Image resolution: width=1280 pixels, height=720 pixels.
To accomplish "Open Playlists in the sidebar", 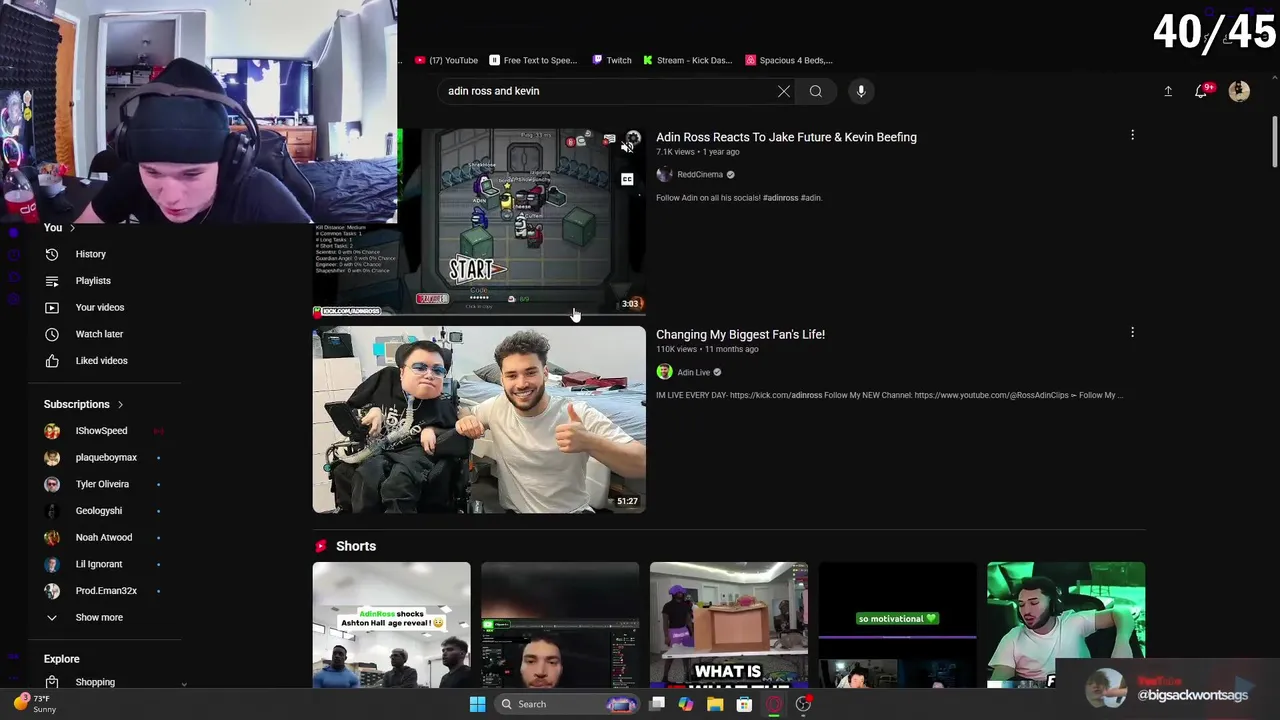I will coord(93,281).
